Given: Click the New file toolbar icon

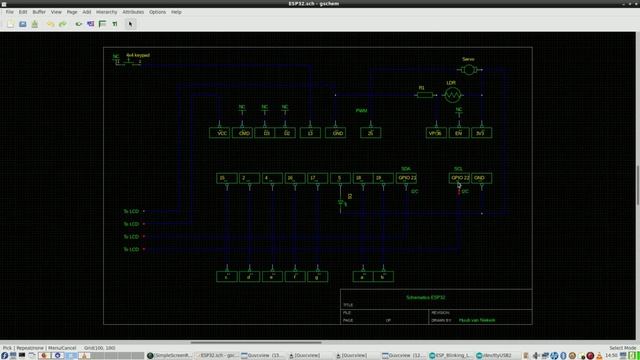Looking at the screenshot, I should point(11,24).
